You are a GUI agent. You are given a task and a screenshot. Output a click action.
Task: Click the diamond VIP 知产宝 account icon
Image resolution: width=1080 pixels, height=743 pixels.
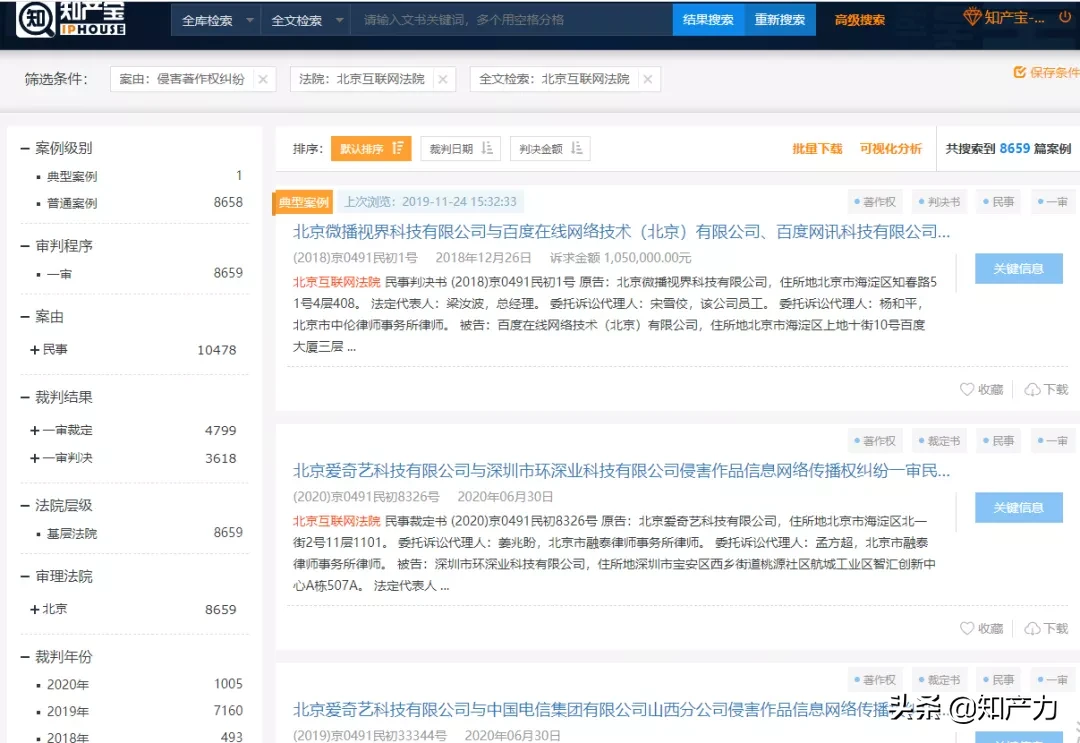point(972,17)
